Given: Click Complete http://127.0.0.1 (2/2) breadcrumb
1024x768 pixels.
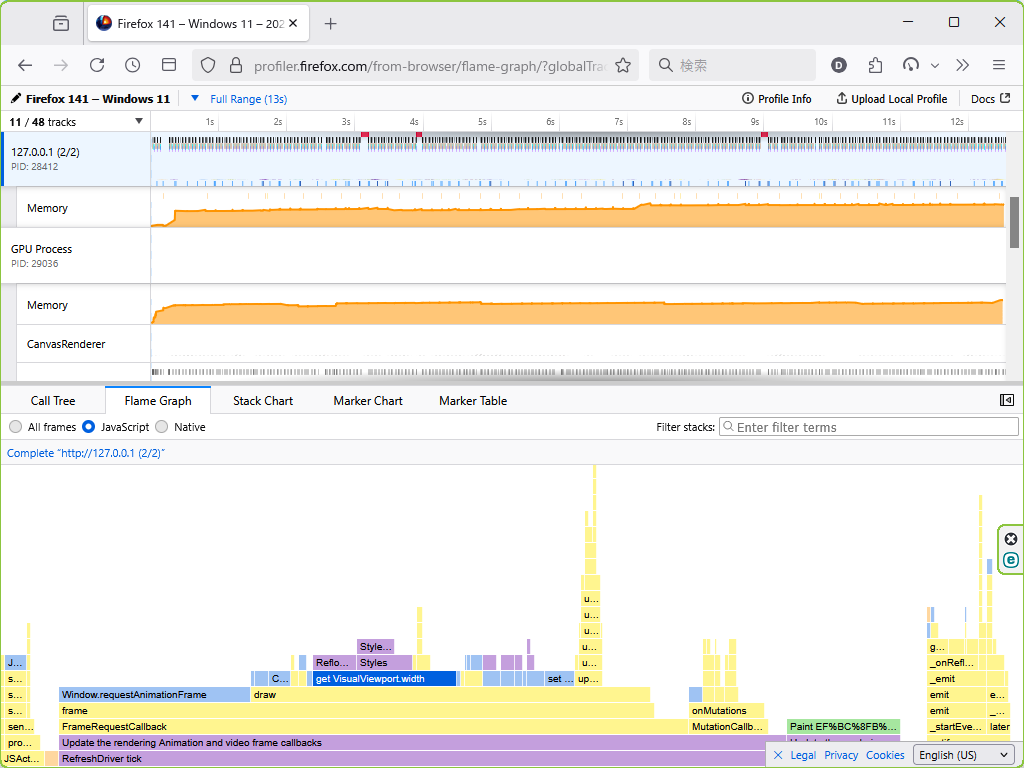Looking at the screenshot, I should [x=86, y=453].
